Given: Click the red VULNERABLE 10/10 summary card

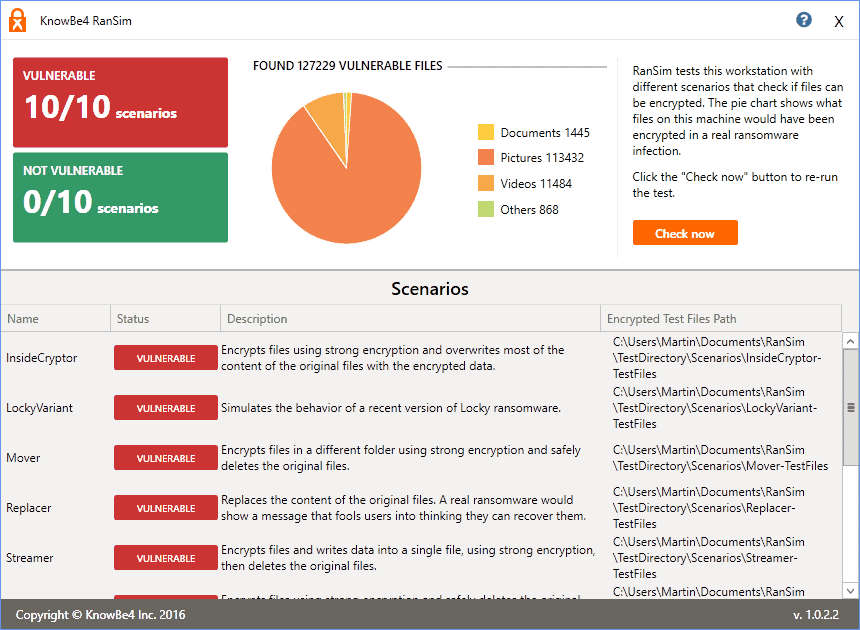Looking at the screenshot, I should point(120,101).
